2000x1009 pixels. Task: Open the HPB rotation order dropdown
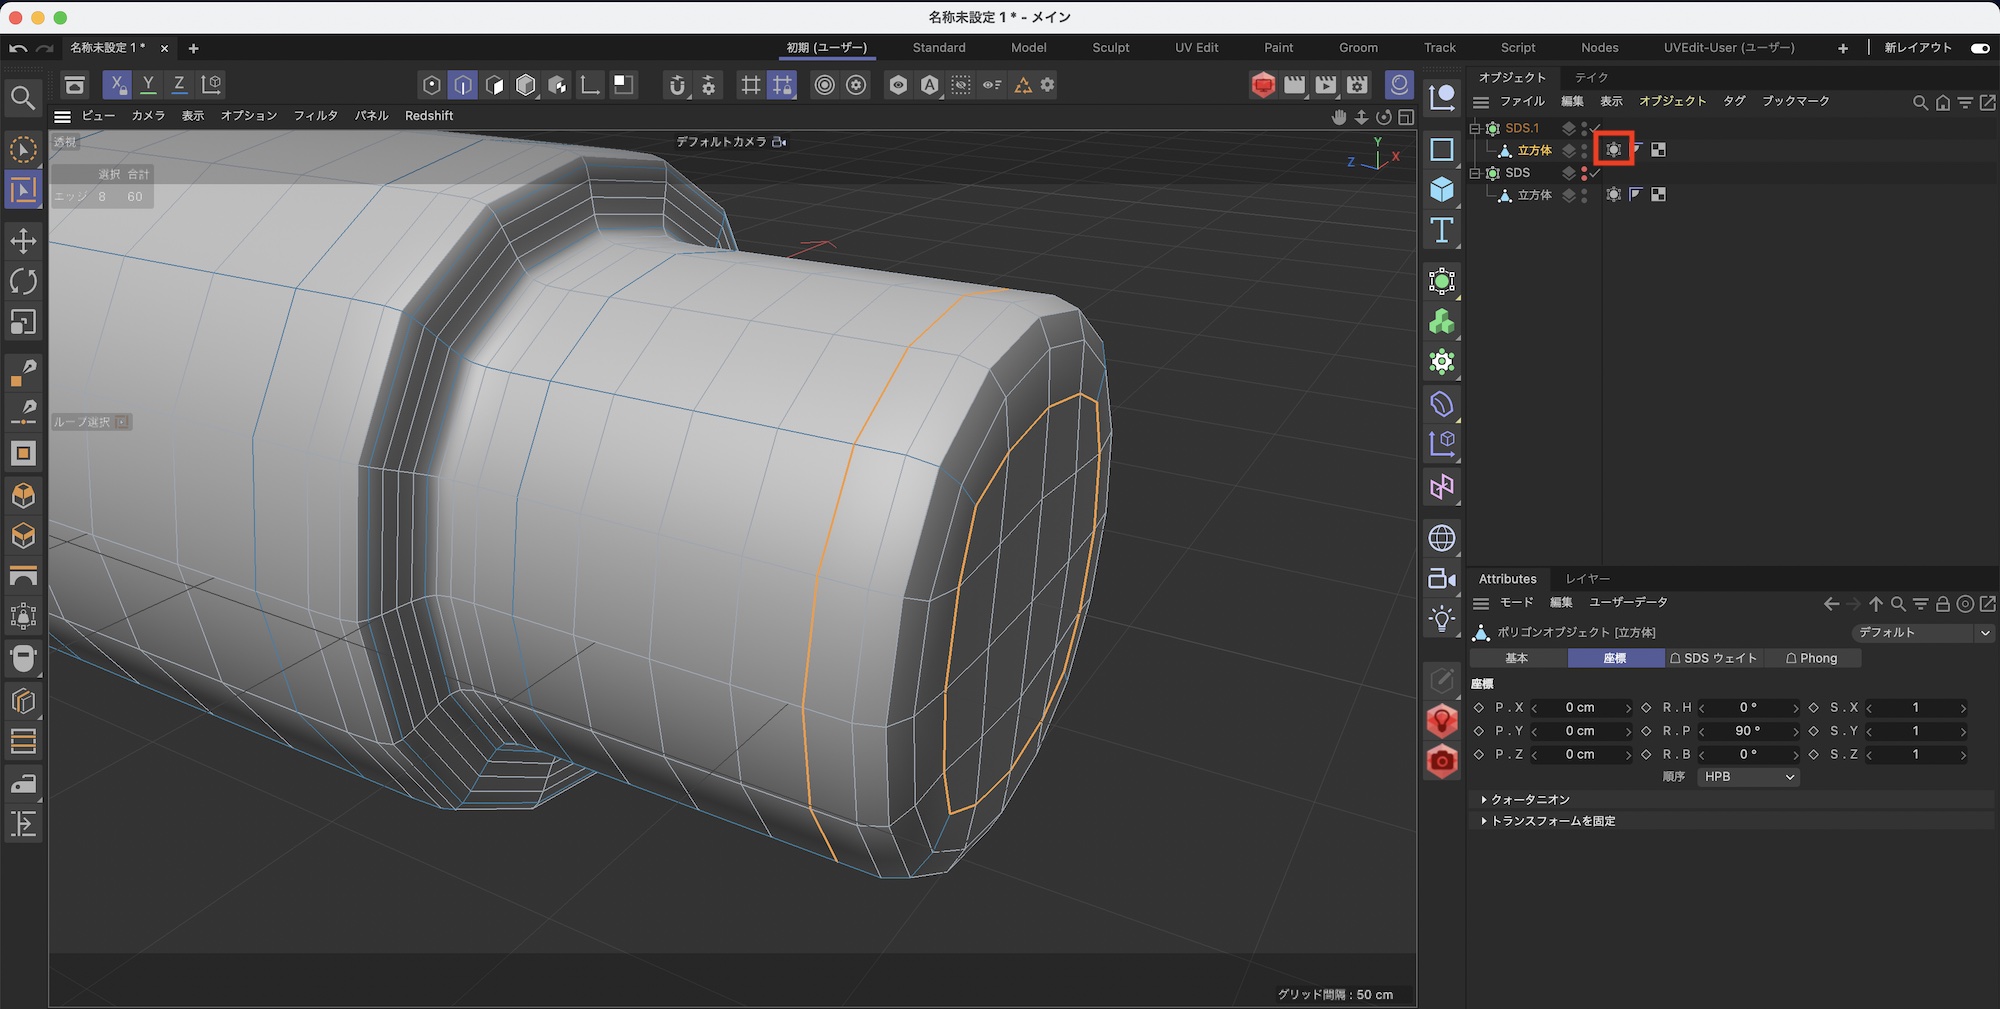click(1748, 777)
